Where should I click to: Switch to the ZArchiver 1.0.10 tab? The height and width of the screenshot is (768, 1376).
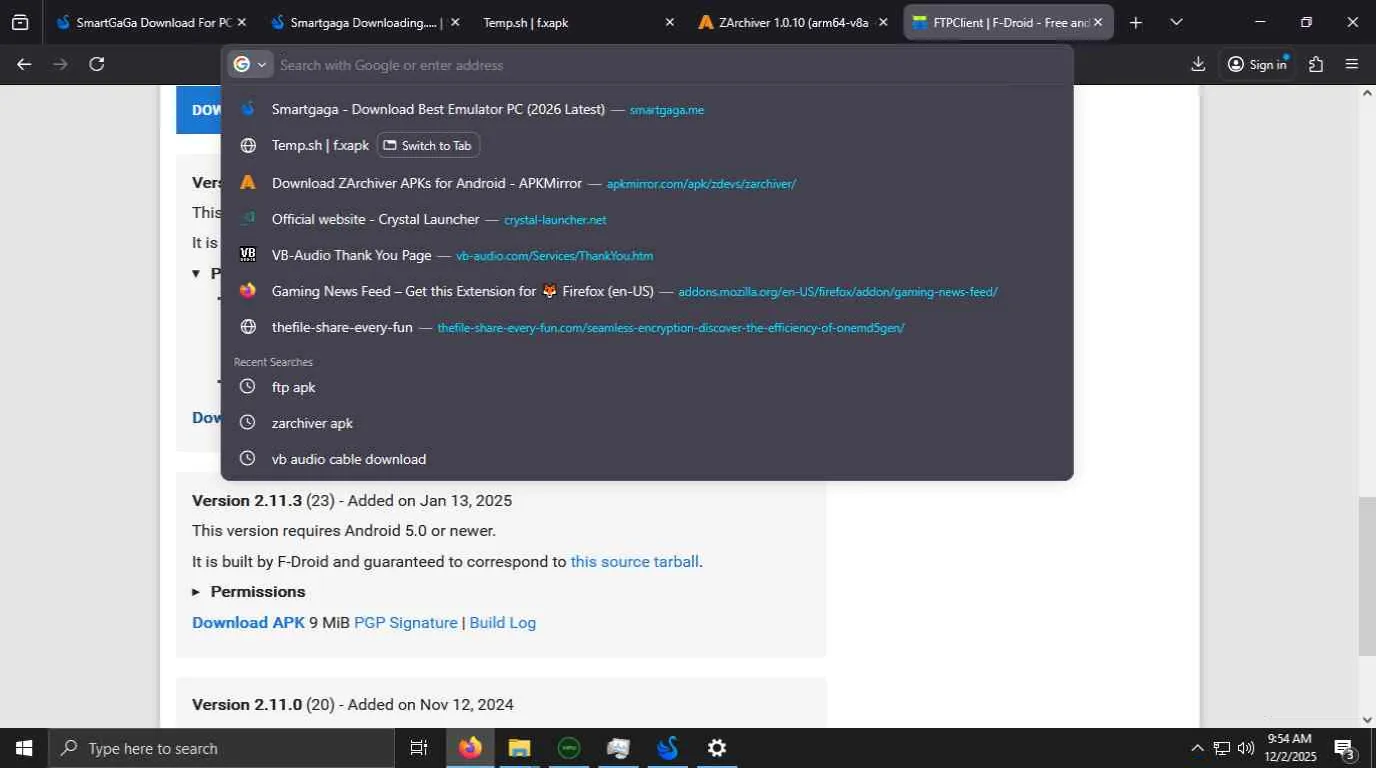coord(793,22)
